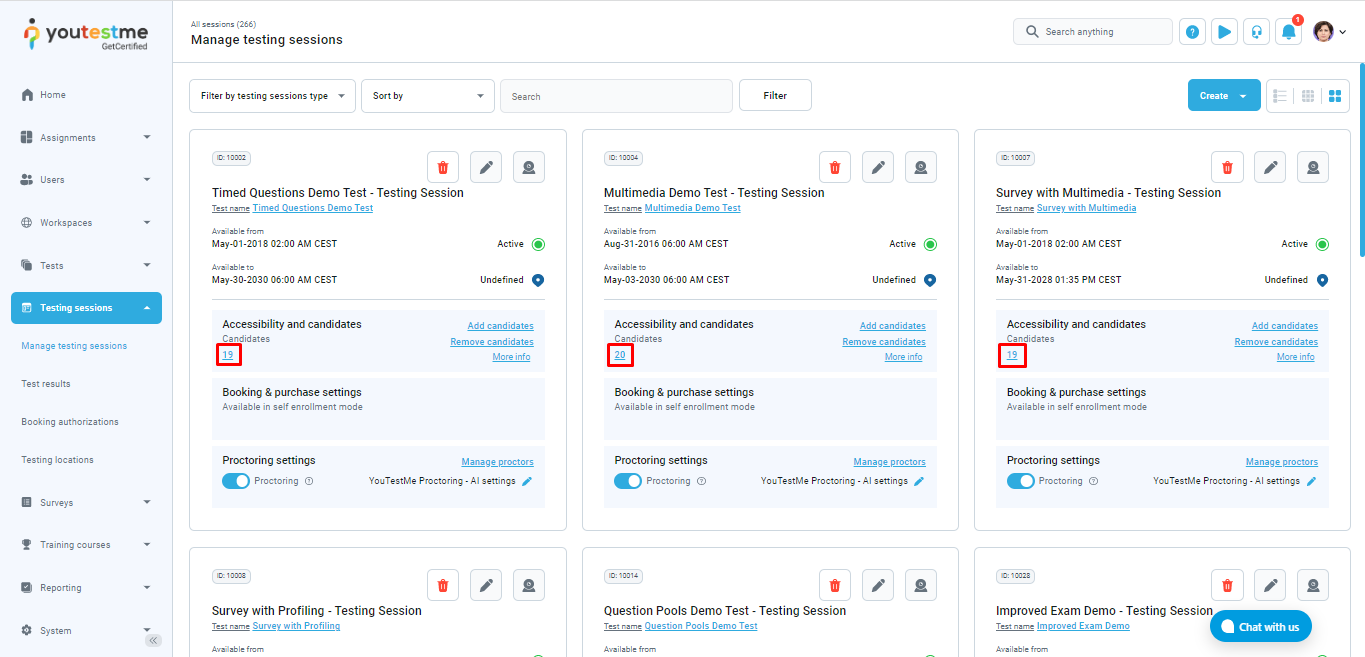This screenshot has width=1365, height=657.
Task: Open Test results in sidebar
Action: coord(46,384)
